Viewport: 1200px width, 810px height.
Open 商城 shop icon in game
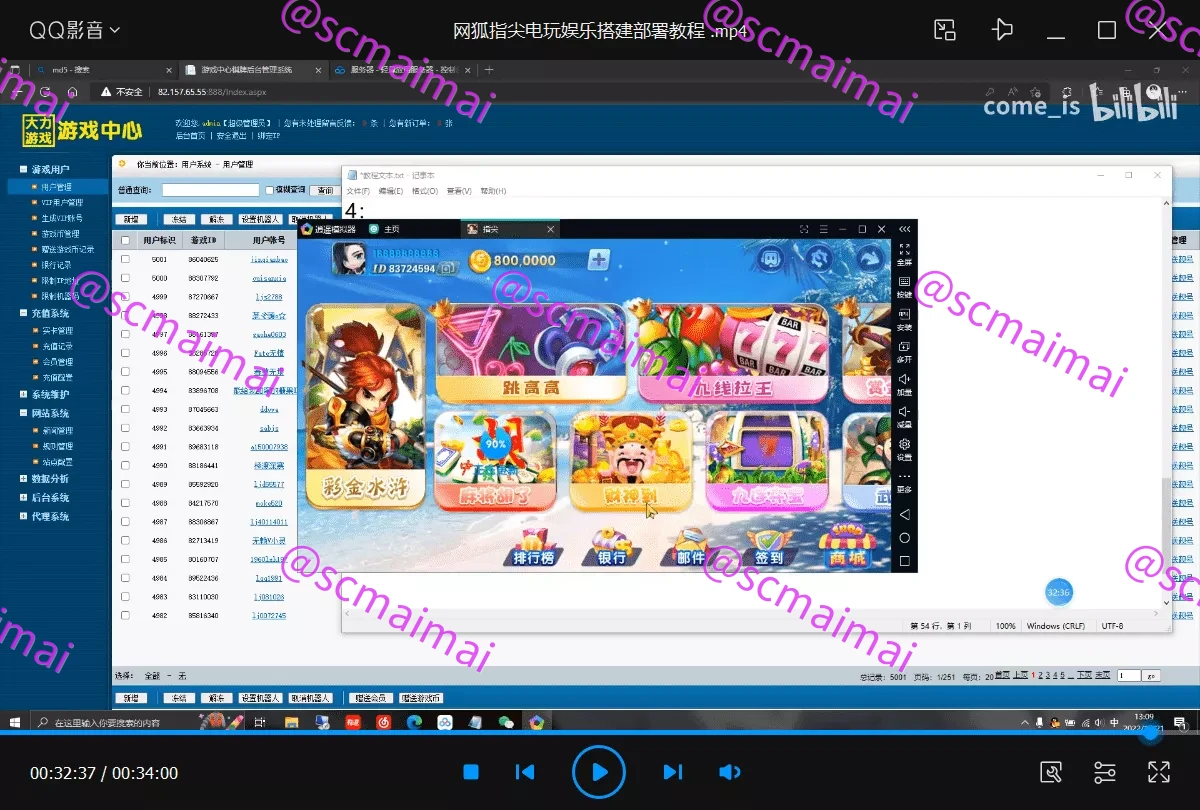pos(846,545)
